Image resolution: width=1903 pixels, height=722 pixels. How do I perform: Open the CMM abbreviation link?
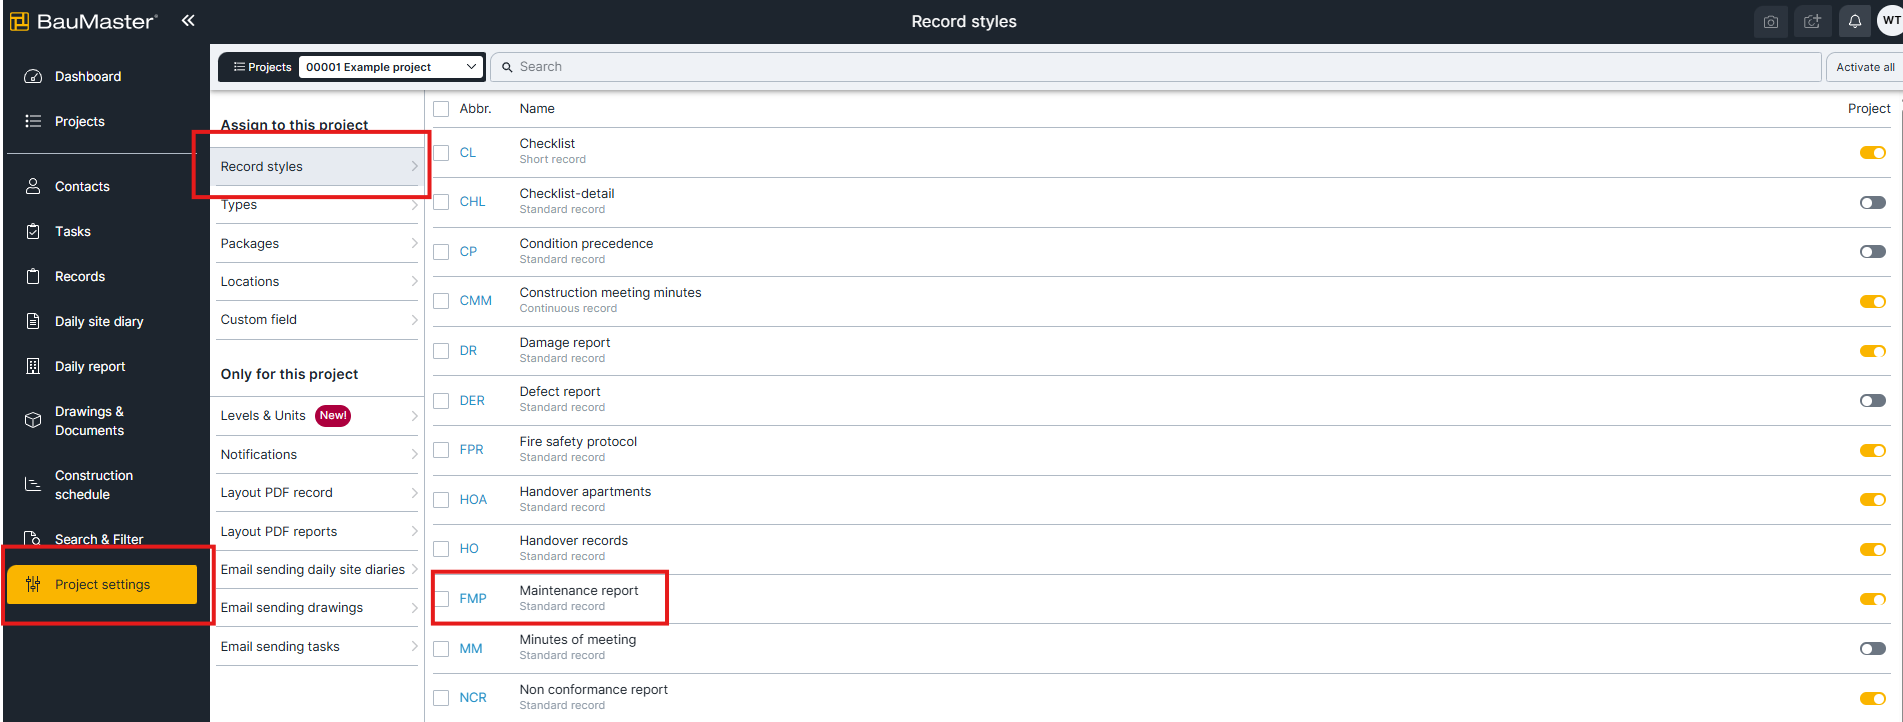[476, 301]
